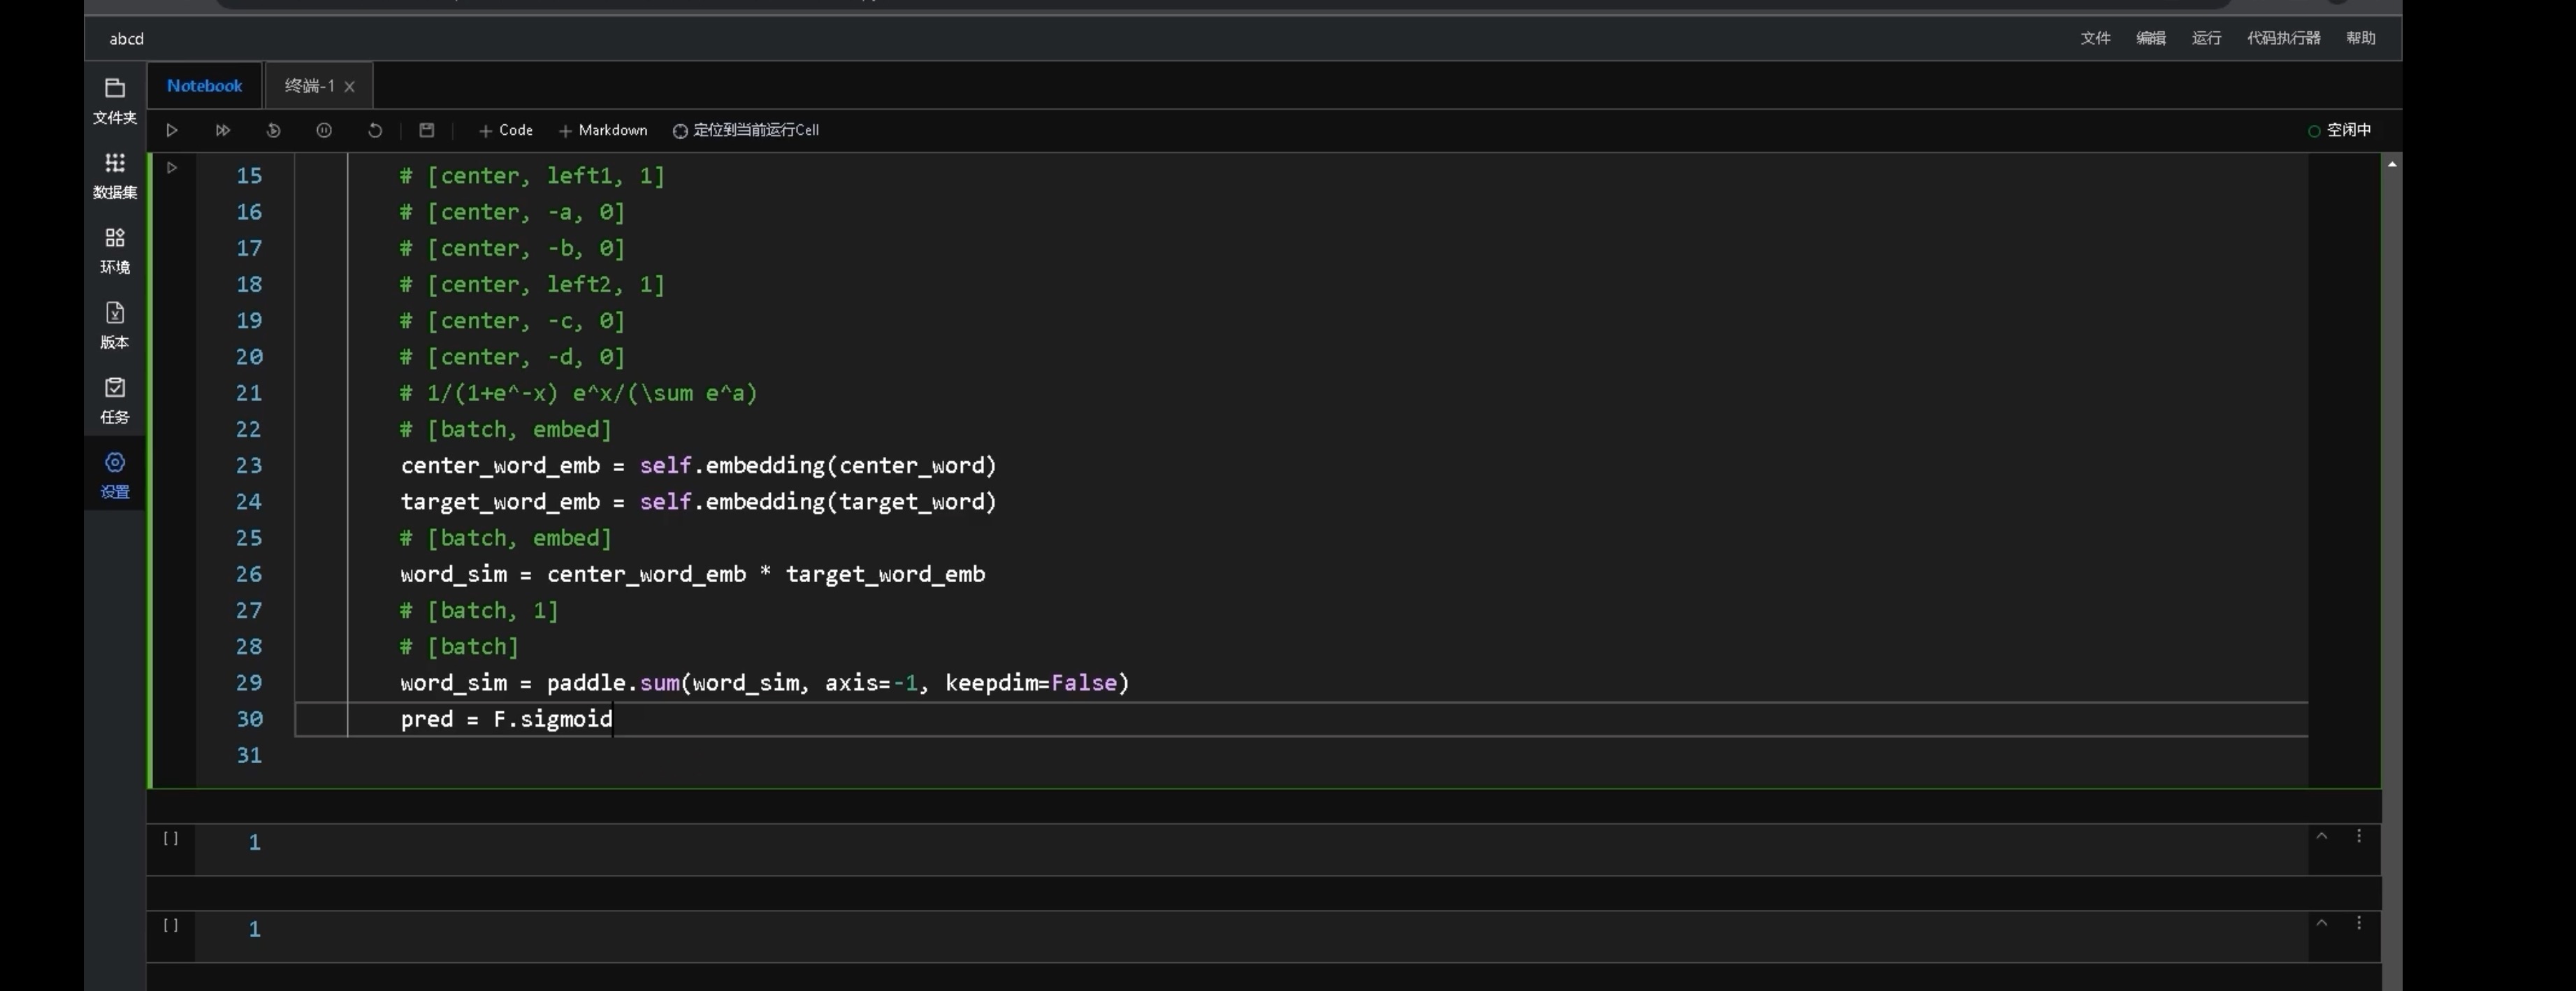This screenshot has width=2576, height=991.
Task: Open the 帮助 menu
Action: click(2360, 38)
